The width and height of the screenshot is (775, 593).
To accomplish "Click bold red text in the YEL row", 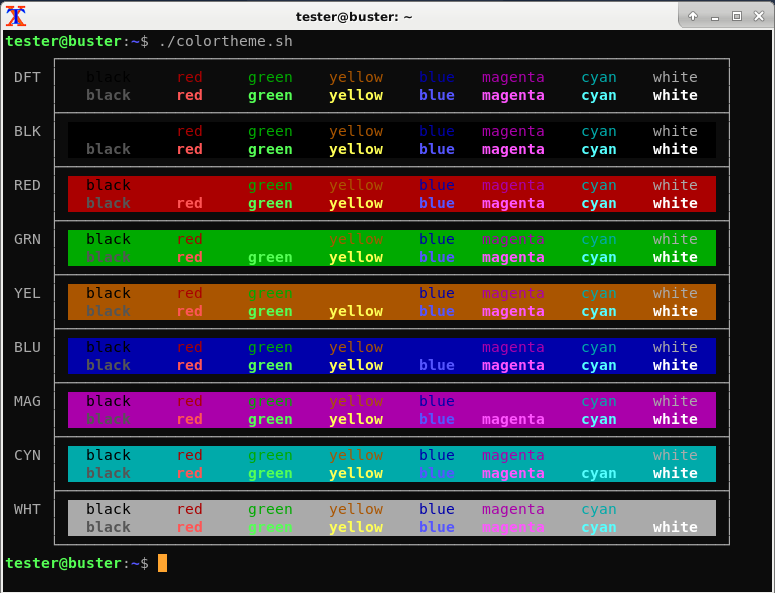I will tap(189, 311).
